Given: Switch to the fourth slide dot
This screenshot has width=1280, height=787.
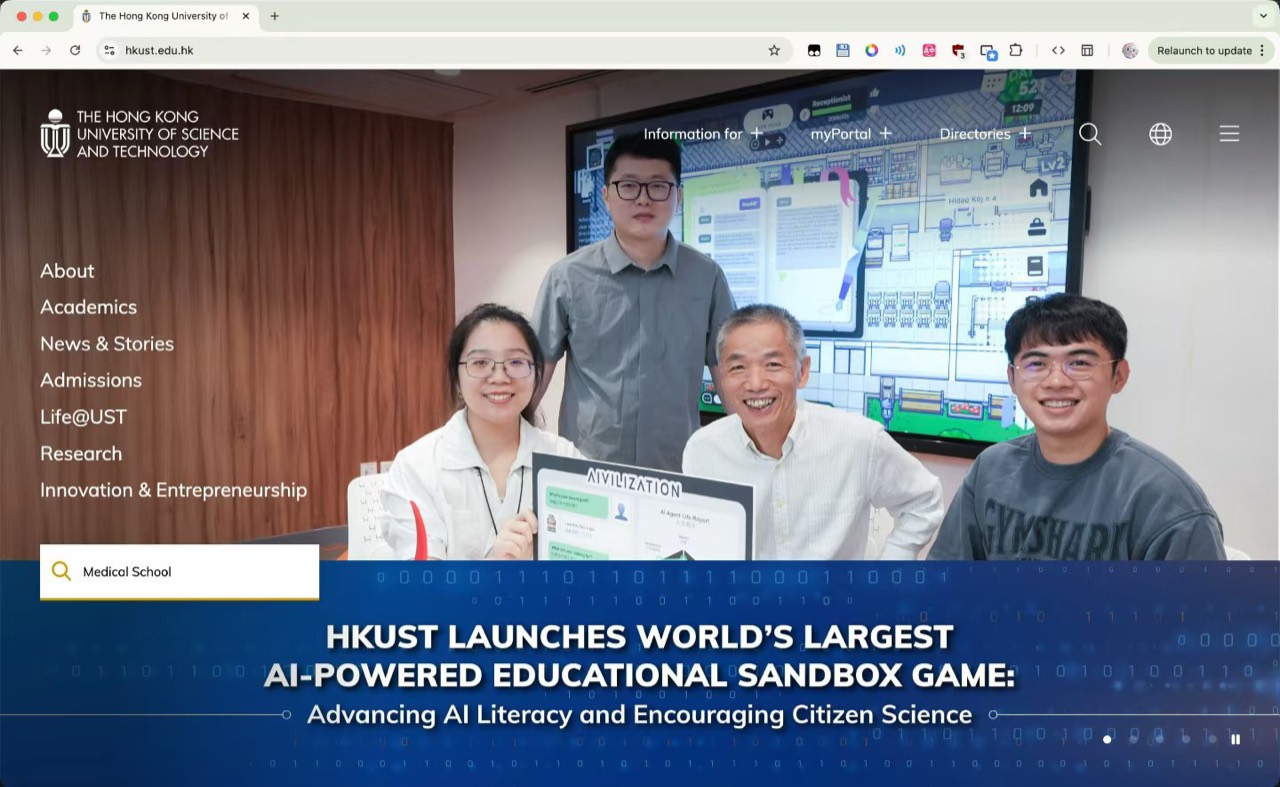Looking at the screenshot, I should point(1186,739).
